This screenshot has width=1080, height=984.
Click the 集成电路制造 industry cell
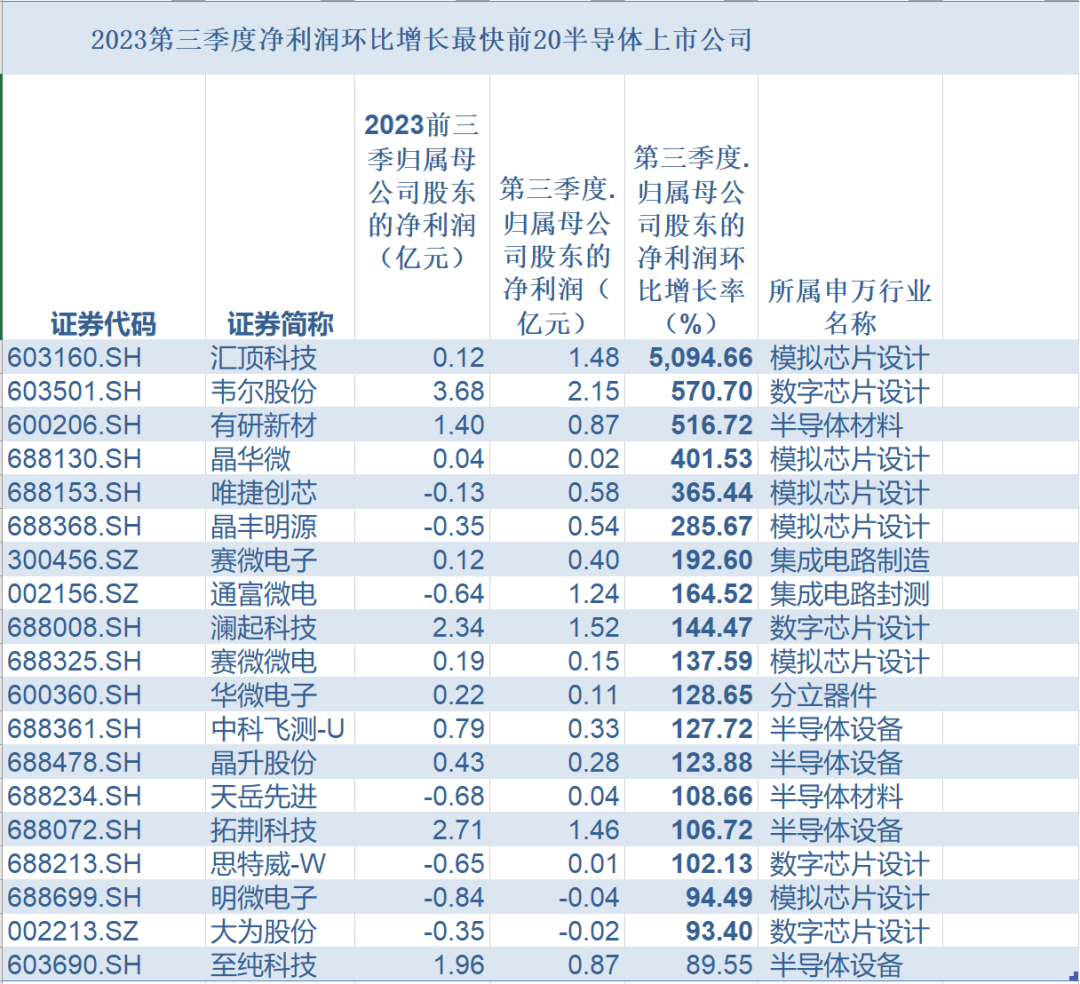point(850,560)
